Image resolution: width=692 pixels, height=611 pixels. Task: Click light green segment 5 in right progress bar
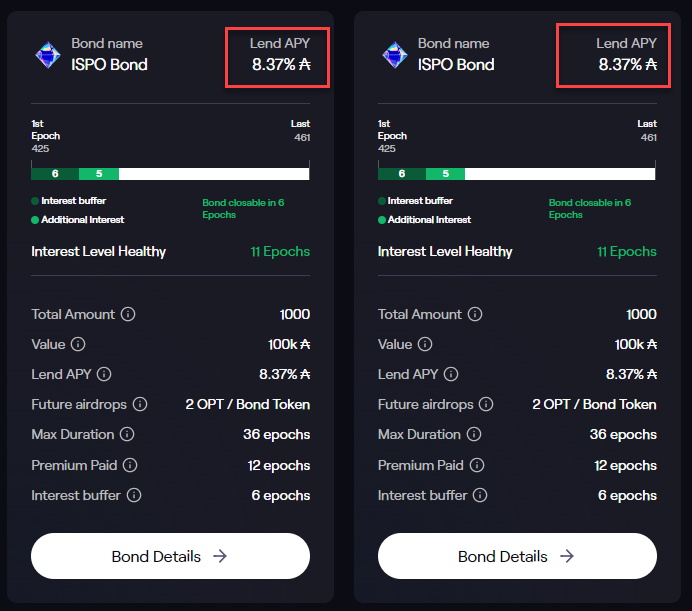[x=445, y=173]
